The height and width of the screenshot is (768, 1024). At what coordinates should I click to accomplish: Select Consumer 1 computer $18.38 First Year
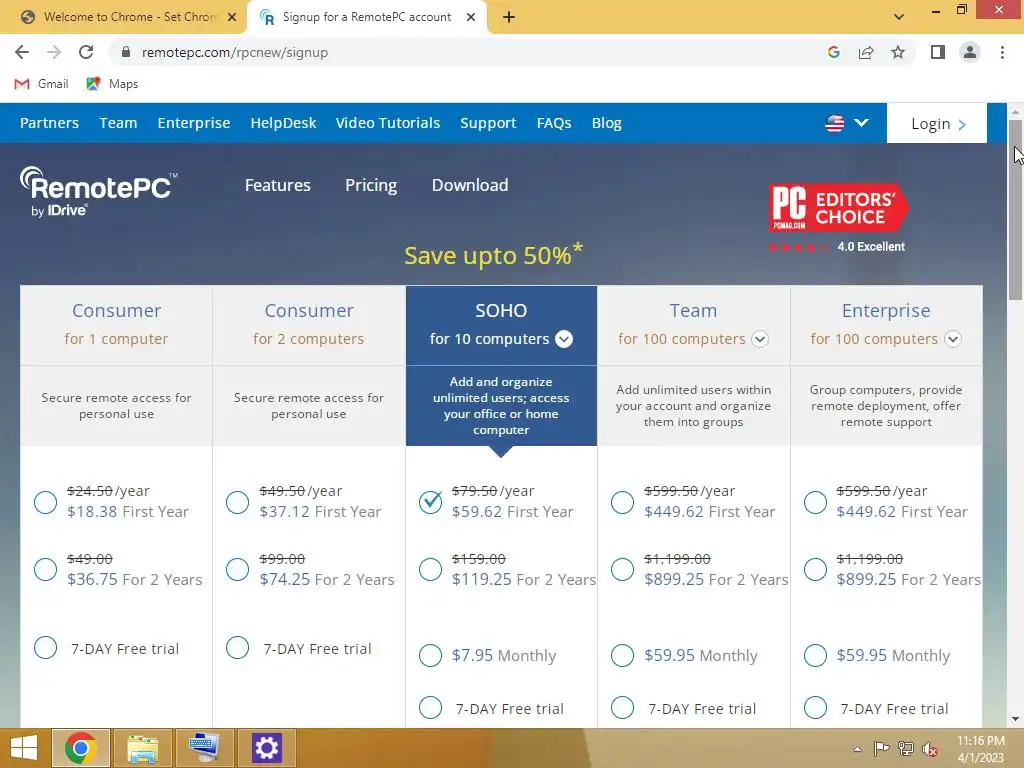46,502
